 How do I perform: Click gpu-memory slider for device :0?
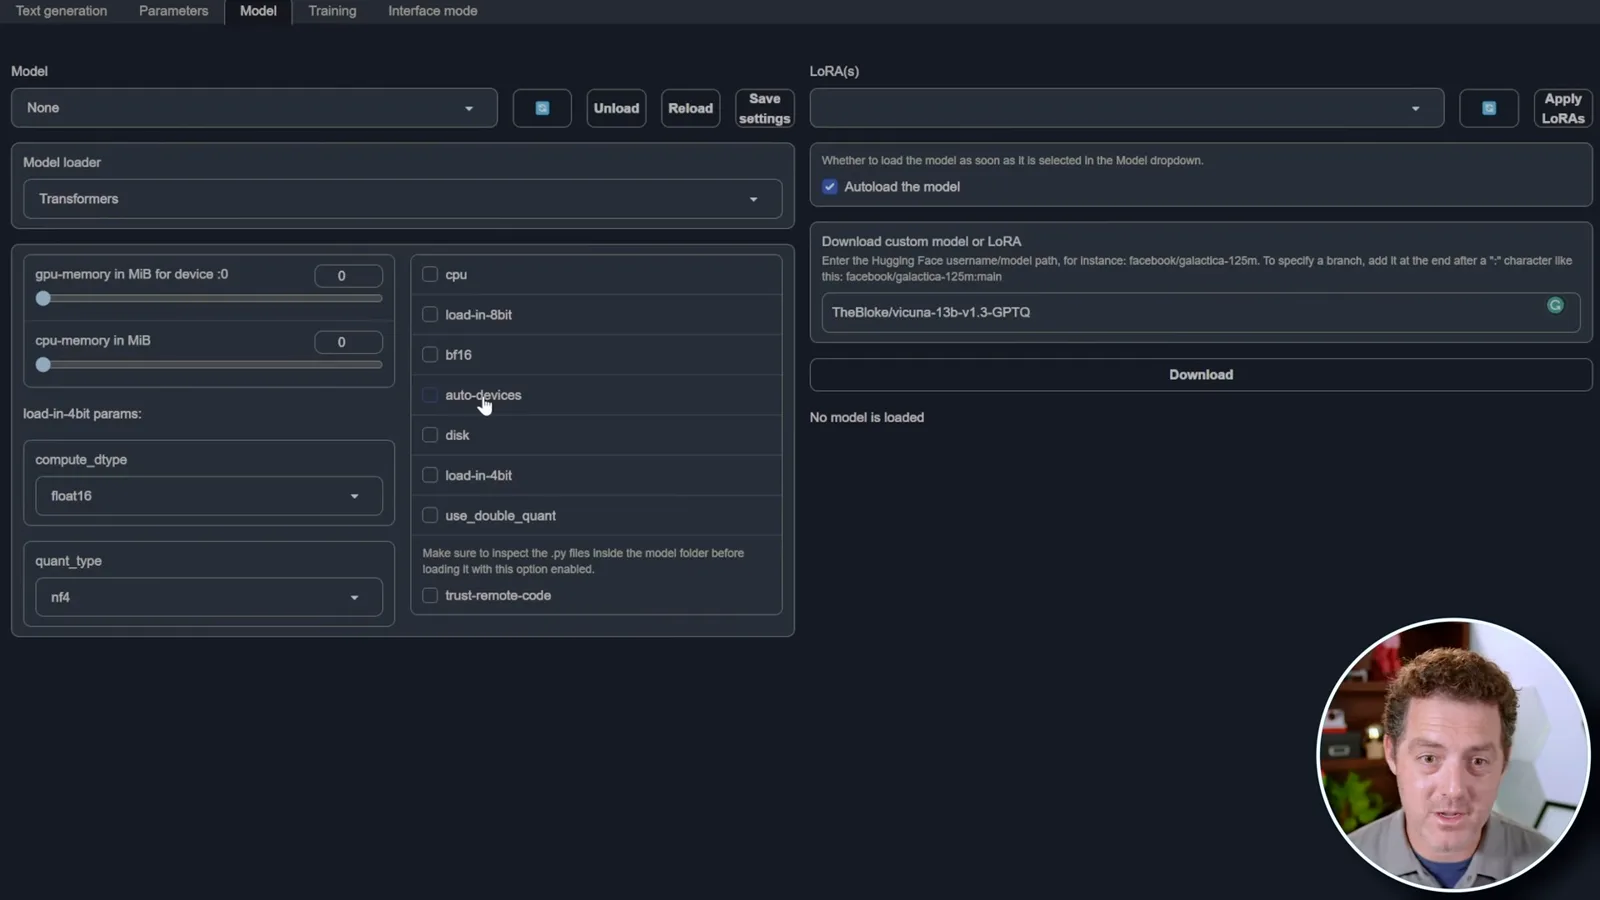(209, 298)
